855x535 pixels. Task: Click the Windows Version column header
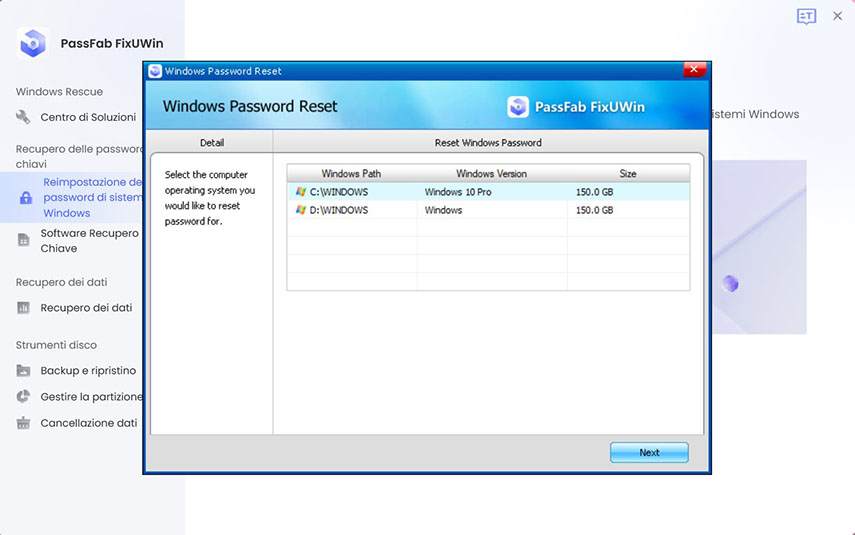491,173
